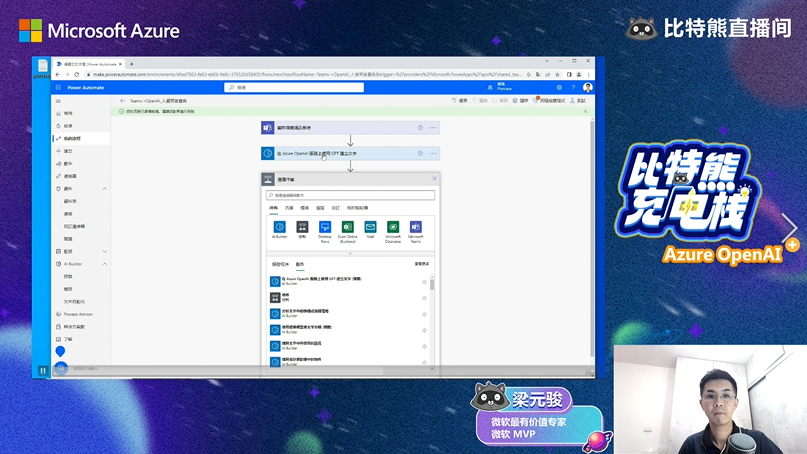807x454 pixels.
Task: Bookmark the page with the star icon
Action: 557,75
